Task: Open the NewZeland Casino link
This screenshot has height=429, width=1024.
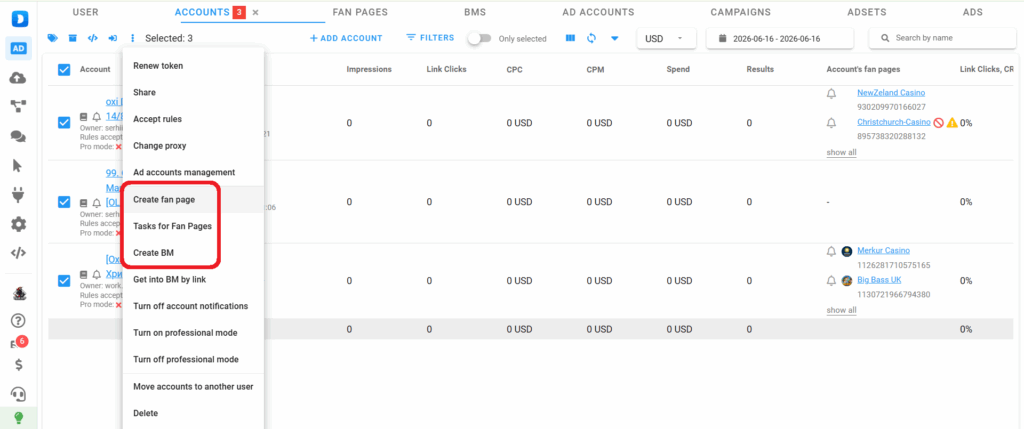Action: [891, 93]
